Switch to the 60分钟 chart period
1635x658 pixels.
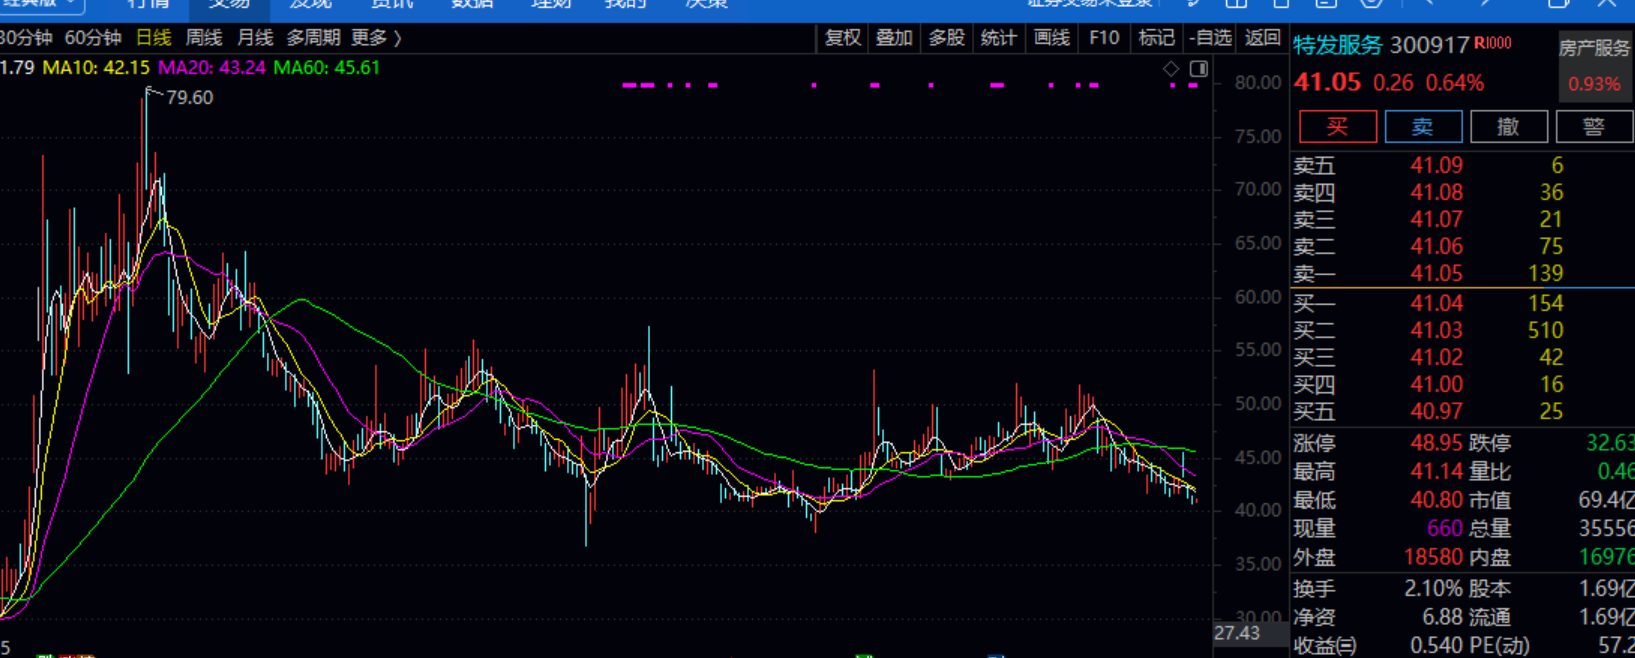click(92, 38)
